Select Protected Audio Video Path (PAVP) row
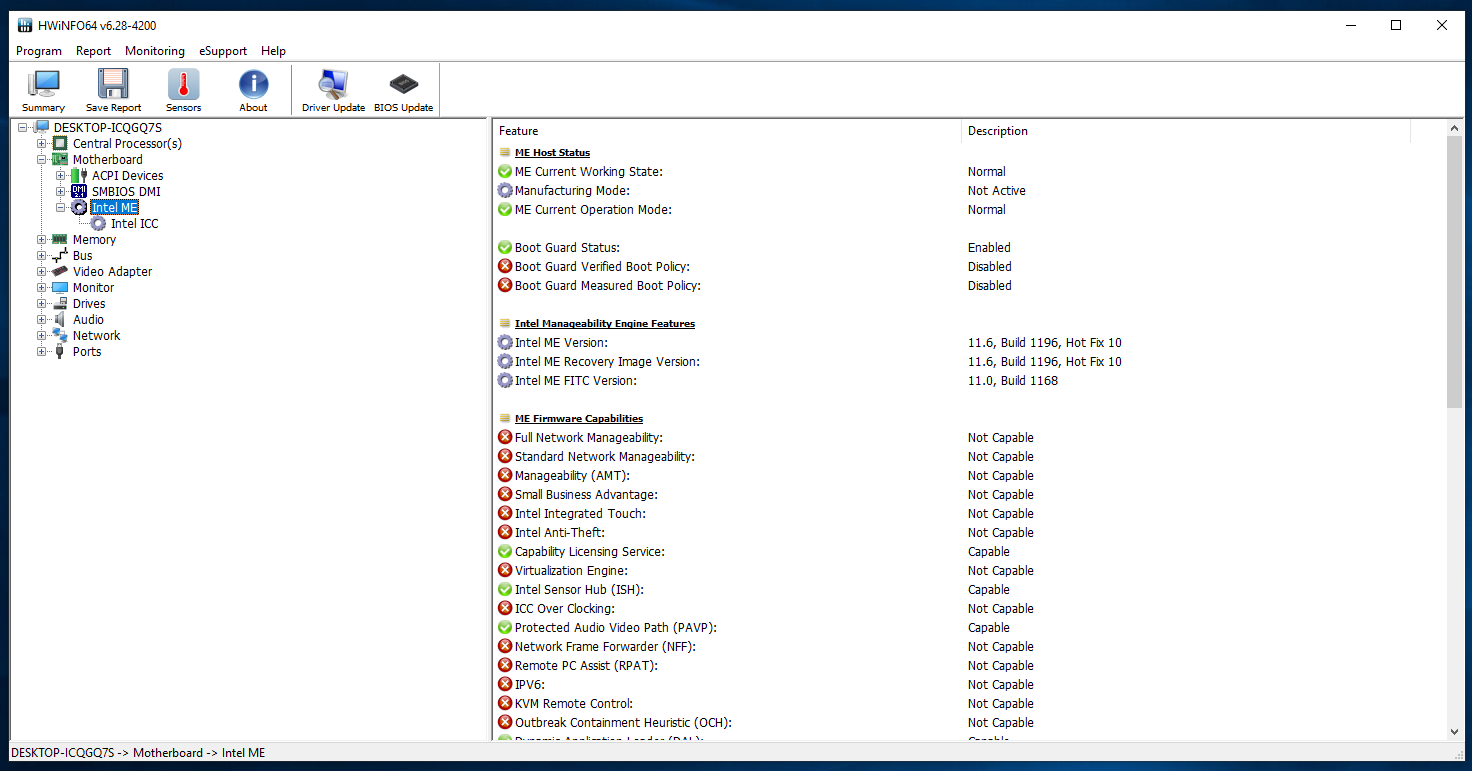Screen dimensions: 1472x771 click(970, 628)
